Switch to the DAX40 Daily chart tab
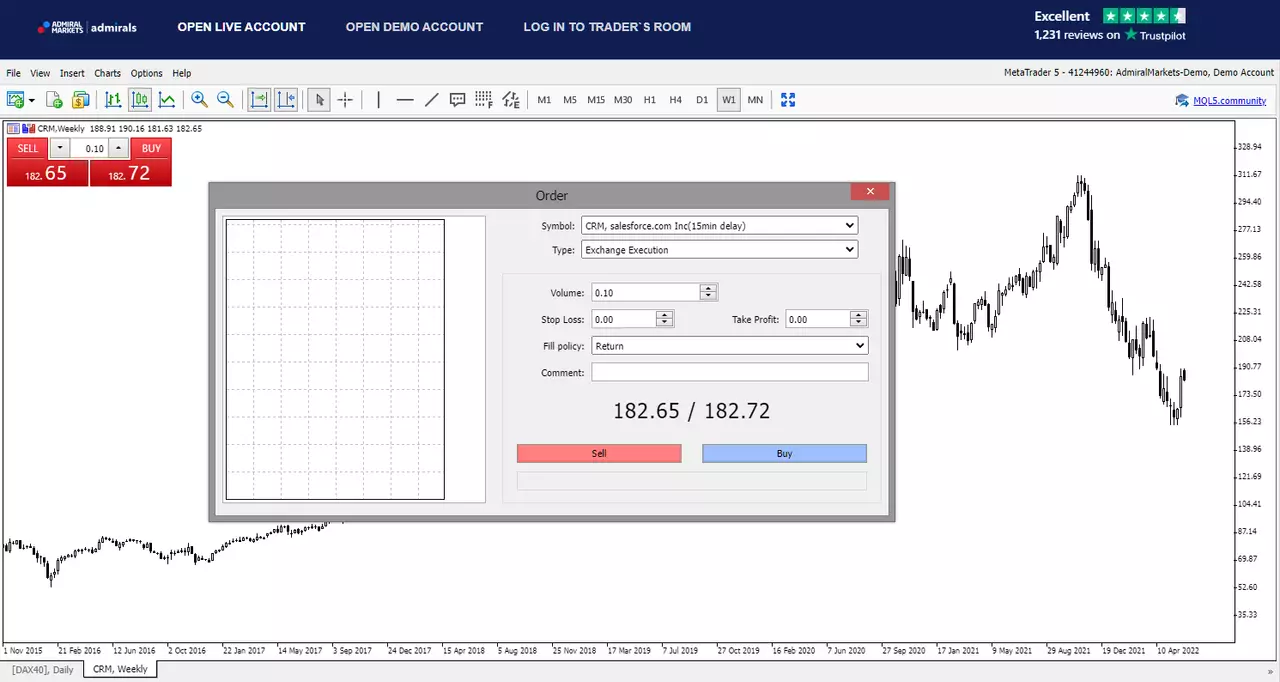The height and width of the screenshot is (682, 1280). click(x=42, y=669)
